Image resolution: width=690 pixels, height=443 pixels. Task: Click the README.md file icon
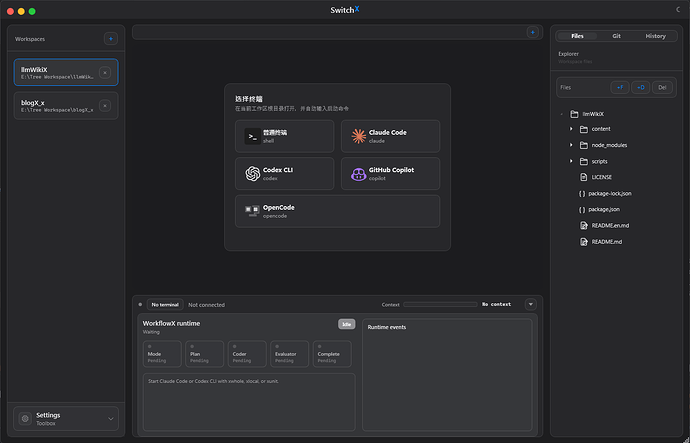click(x=584, y=242)
